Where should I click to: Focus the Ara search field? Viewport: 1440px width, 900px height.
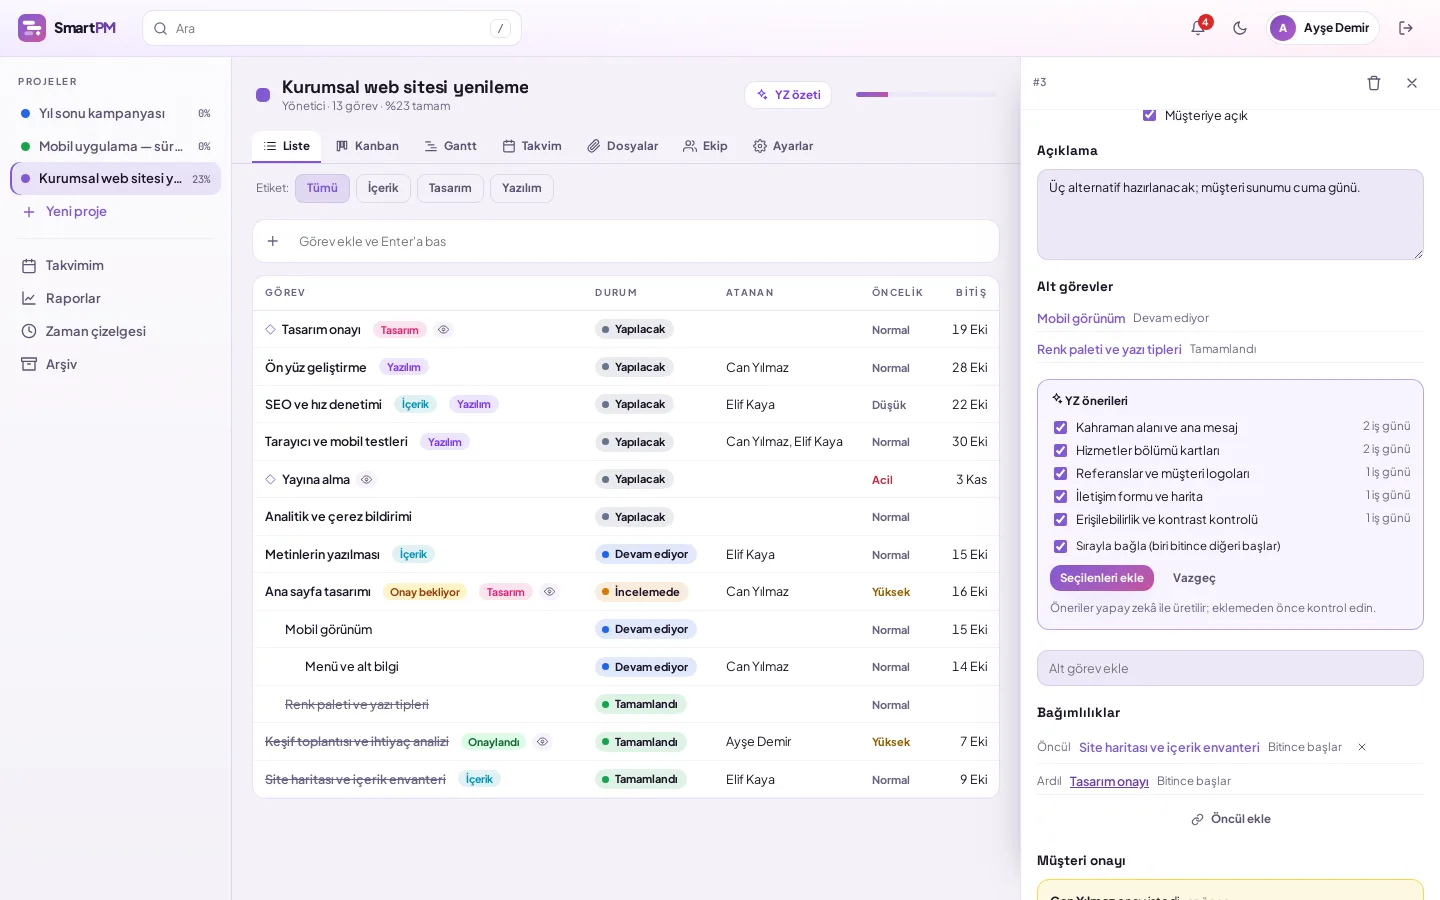pyautogui.click(x=332, y=28)
